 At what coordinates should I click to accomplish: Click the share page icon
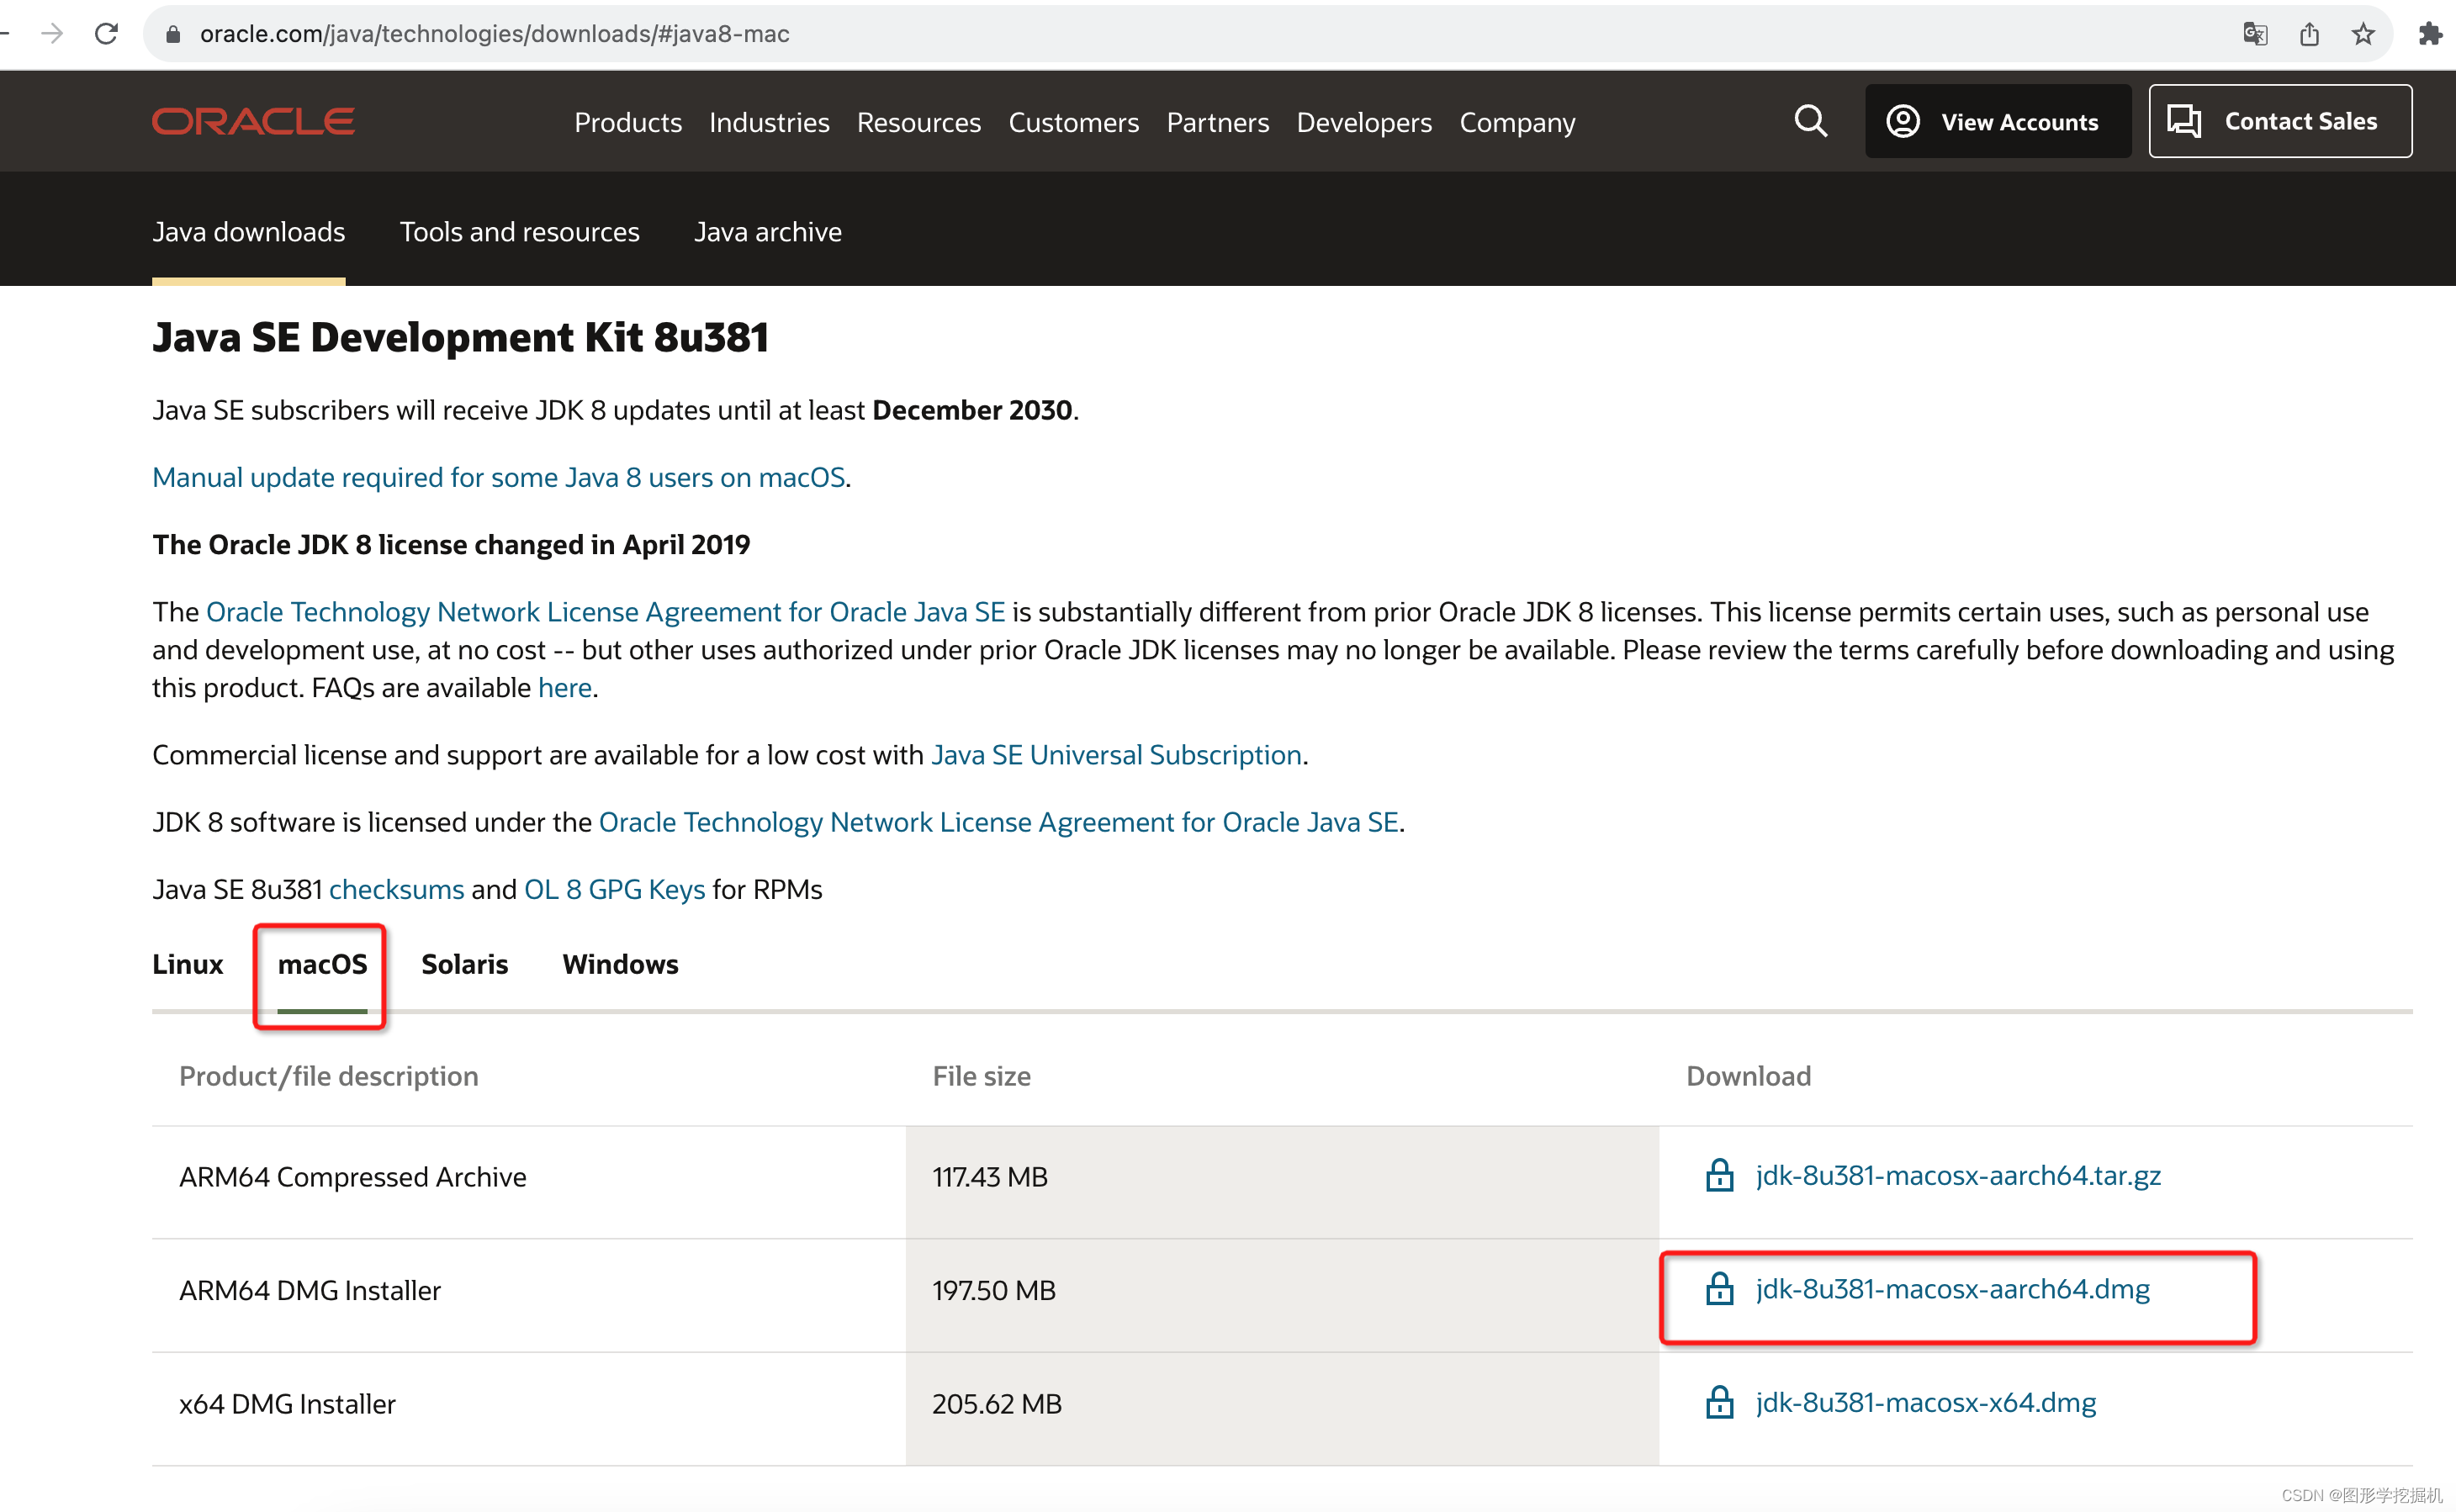(2309, 34)
